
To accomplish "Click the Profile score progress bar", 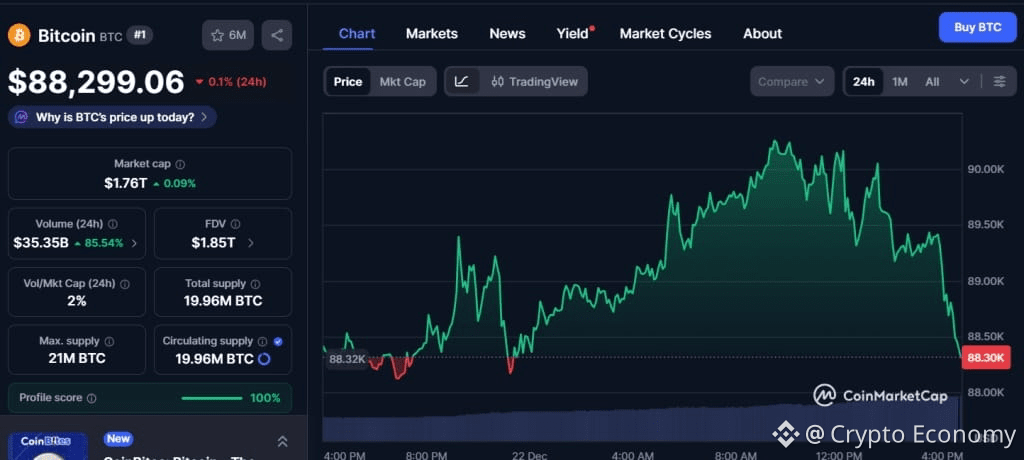I will click(212, 398).
